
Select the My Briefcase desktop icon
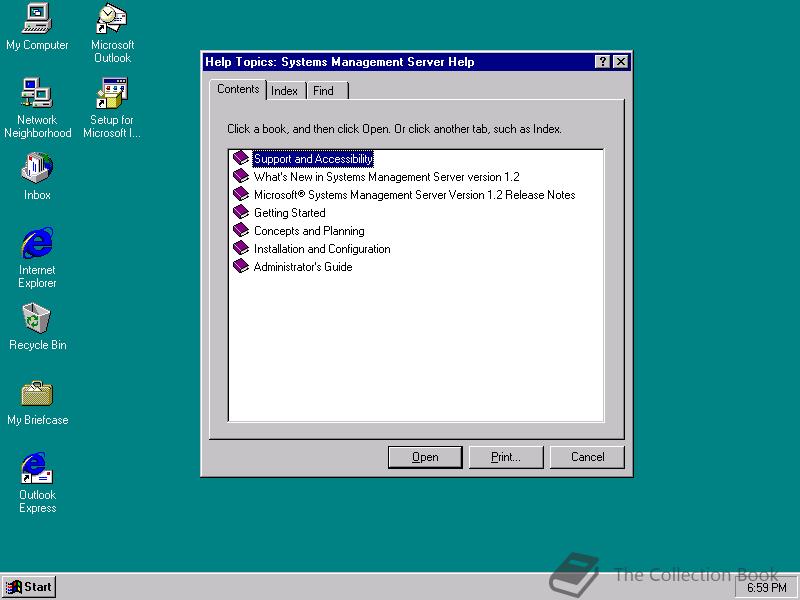click(37, 403)
